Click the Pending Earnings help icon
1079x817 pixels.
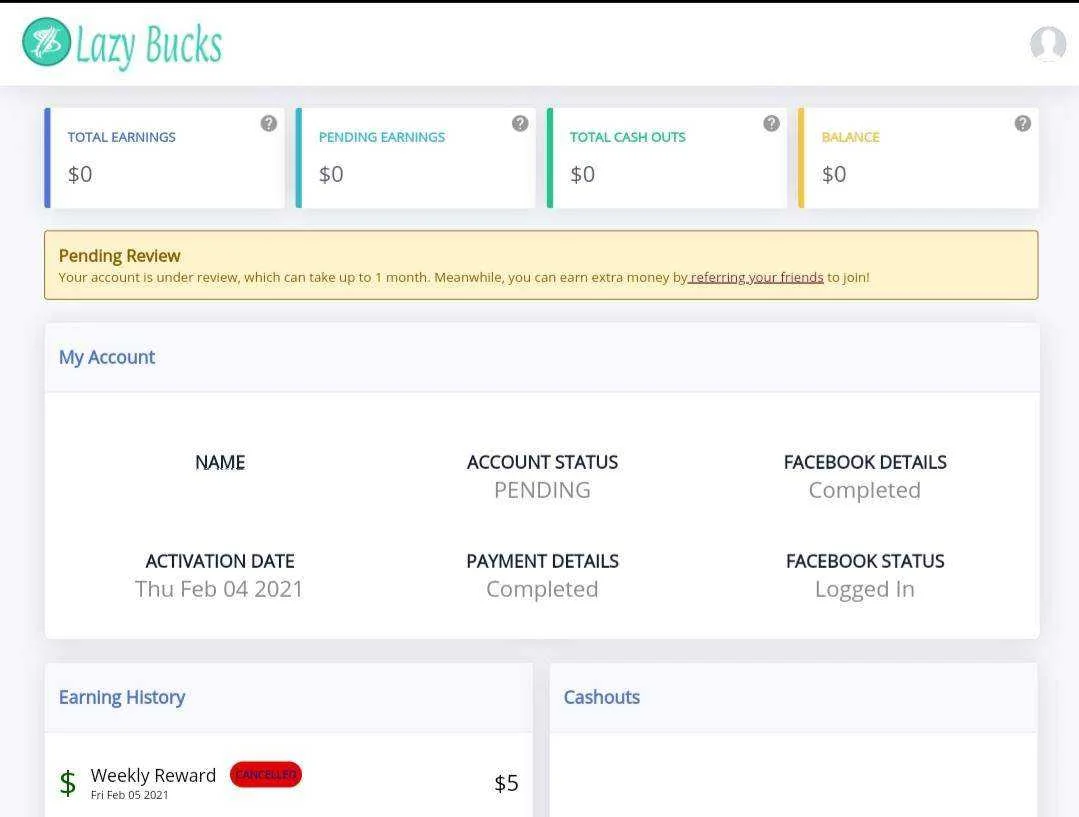coord(520,123)
